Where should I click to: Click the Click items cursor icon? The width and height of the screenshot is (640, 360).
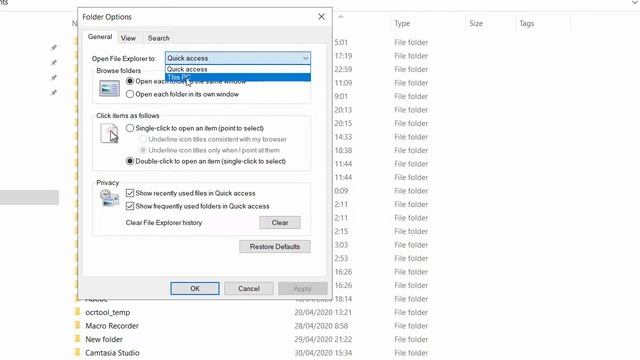click(x=109, y=133)
